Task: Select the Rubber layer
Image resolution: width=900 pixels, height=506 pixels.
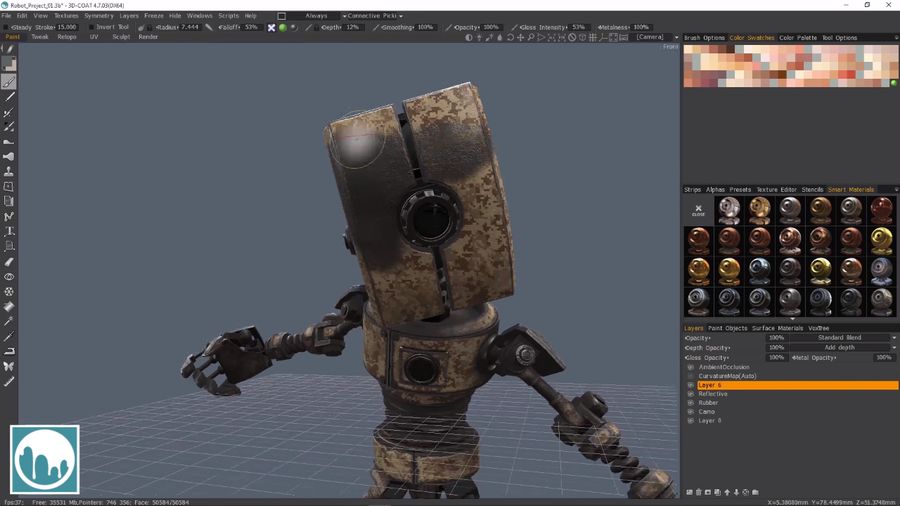Action: (x=708, y=403)
